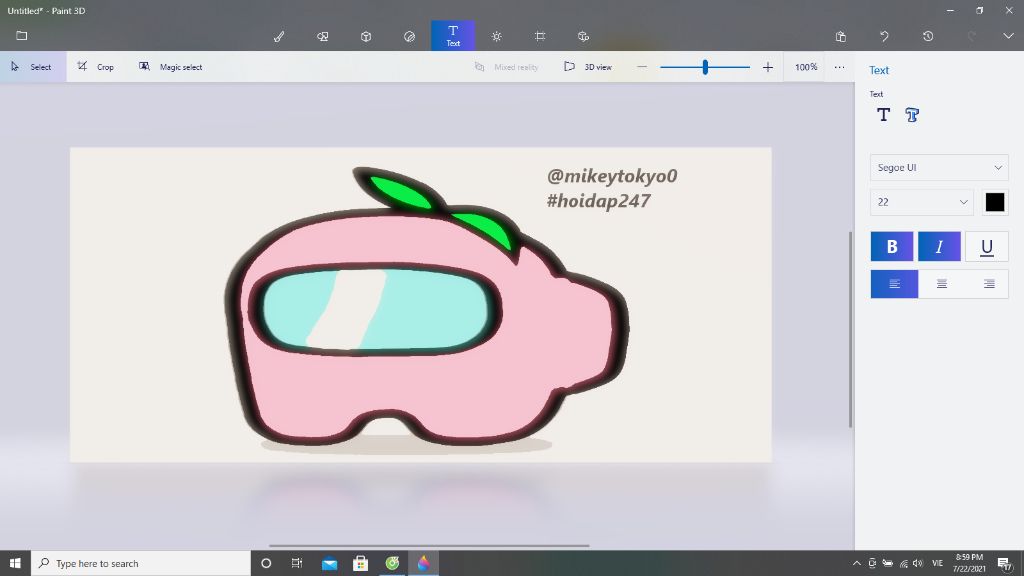1024x576 pixels.
Task: Open the Menu folder icon
Action: (x=22, y=36)
